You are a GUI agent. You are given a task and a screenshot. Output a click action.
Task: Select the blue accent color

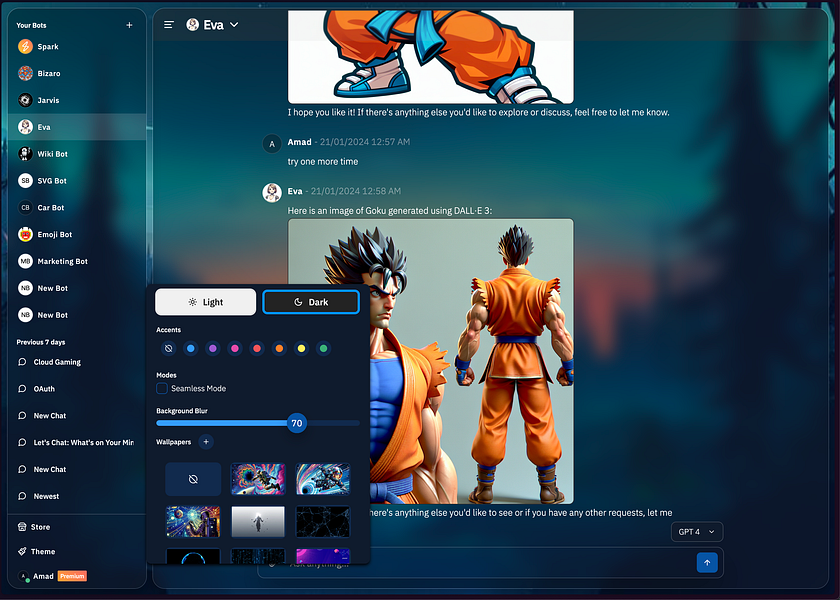[x=191, y=349]
